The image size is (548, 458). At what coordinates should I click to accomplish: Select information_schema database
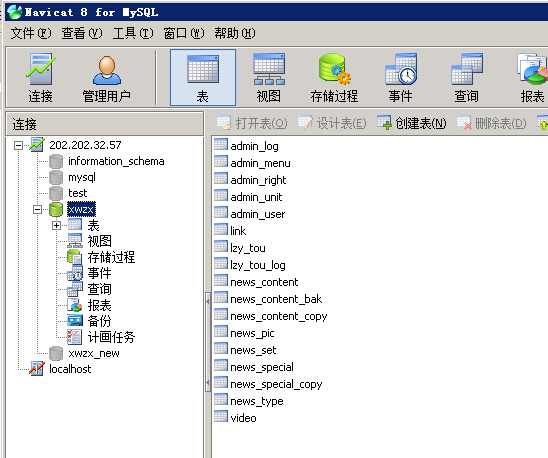(116, 161)
